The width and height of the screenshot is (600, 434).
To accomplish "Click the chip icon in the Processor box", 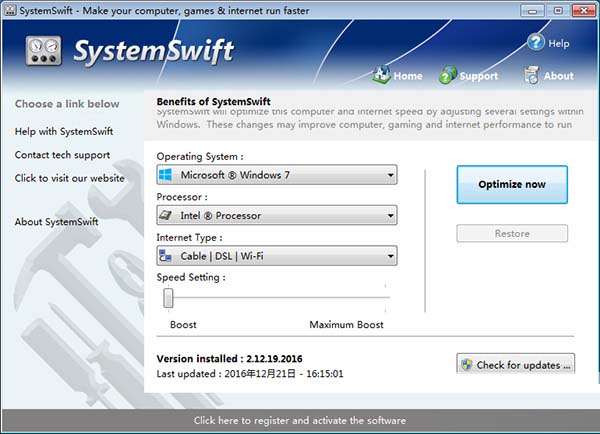I will [165, 215].
